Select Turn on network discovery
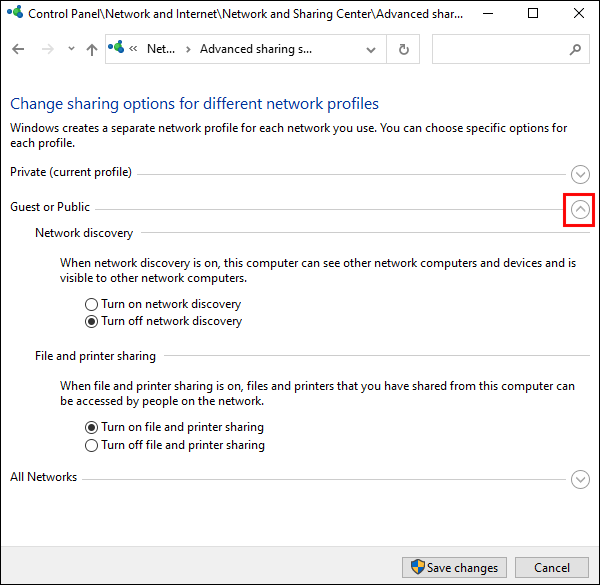This screenshot has height=585, width=600. 91,305
